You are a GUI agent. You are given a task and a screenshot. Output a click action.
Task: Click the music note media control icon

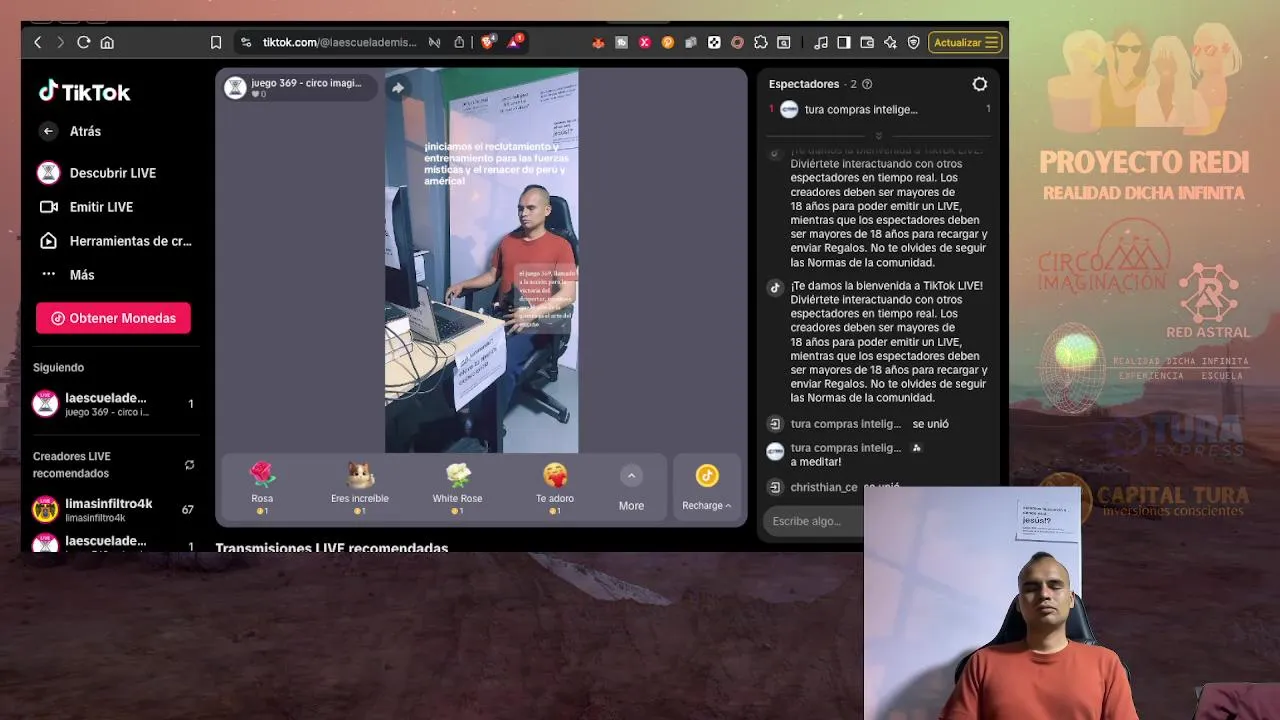coord(821,42)
